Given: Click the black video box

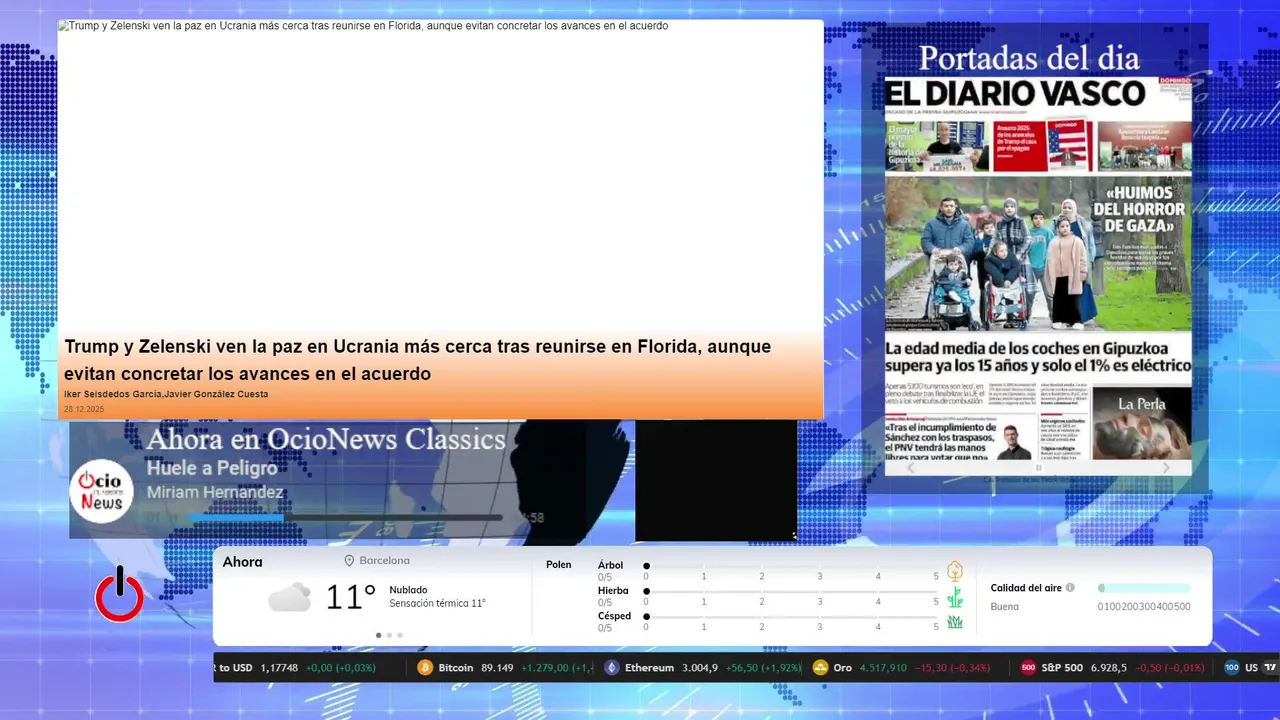Looking at the screenshot, I should click(716, 480).
